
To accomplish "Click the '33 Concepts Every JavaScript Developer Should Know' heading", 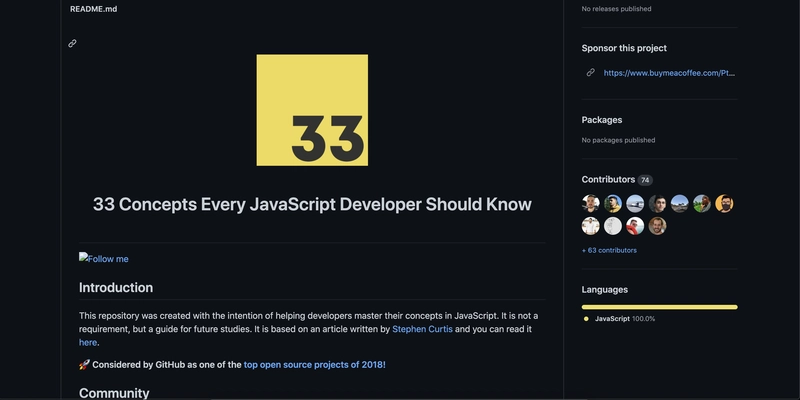I will pos(312,205).
